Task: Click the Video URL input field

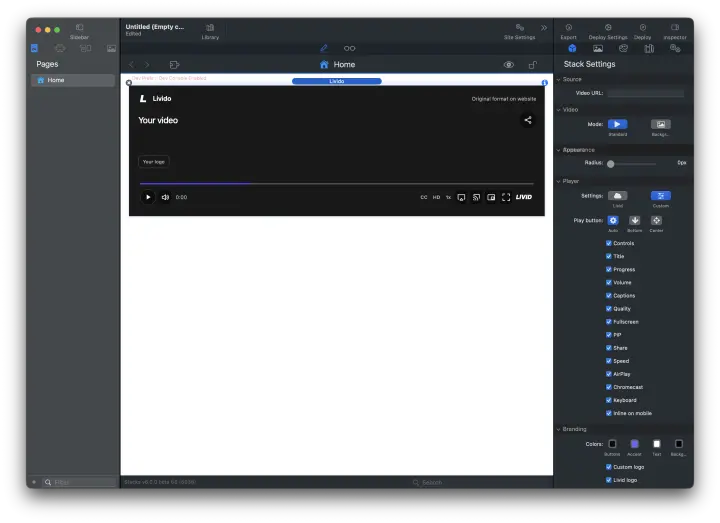Action: click(645, 93)
